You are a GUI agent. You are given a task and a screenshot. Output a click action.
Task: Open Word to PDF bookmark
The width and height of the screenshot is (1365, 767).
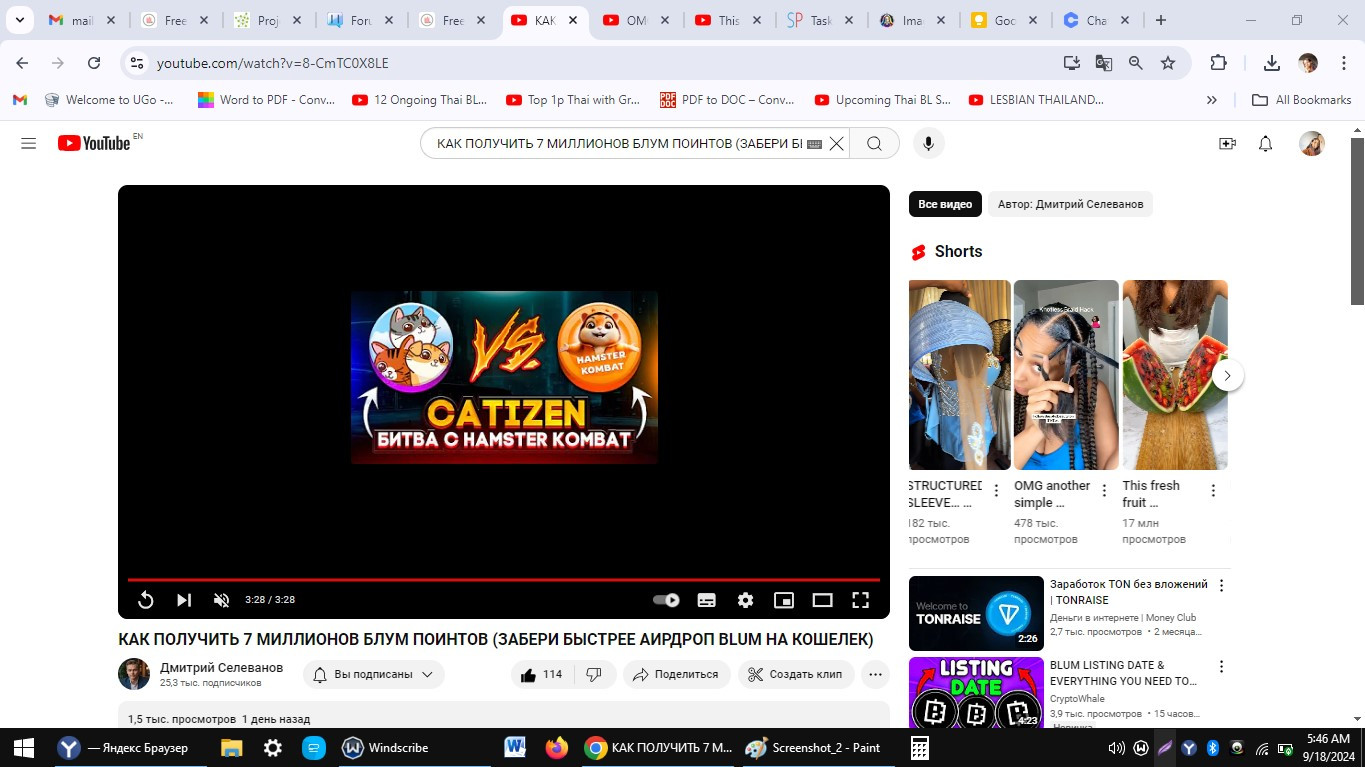point(267,100)
